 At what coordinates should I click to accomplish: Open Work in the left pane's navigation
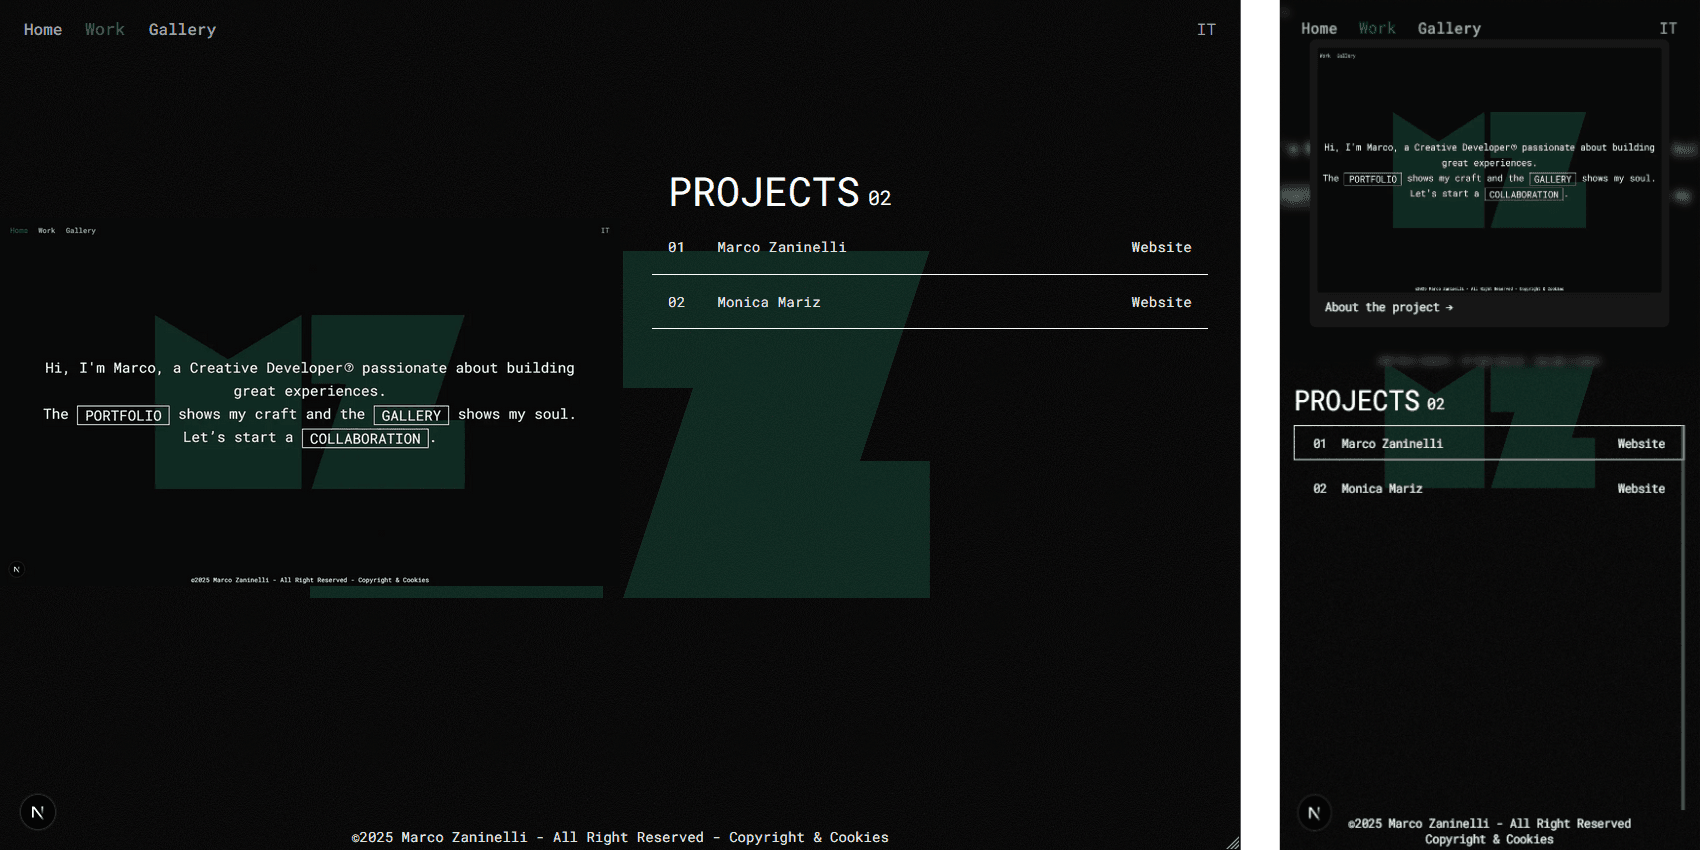105,30
